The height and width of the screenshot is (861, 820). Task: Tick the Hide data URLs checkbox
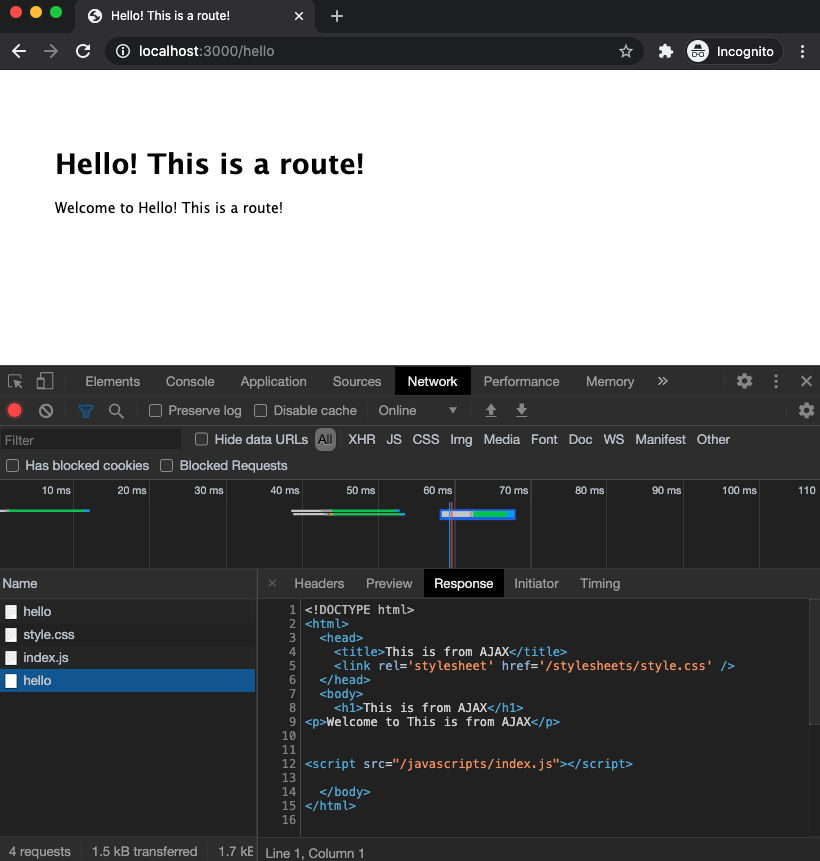pos(202,439)
